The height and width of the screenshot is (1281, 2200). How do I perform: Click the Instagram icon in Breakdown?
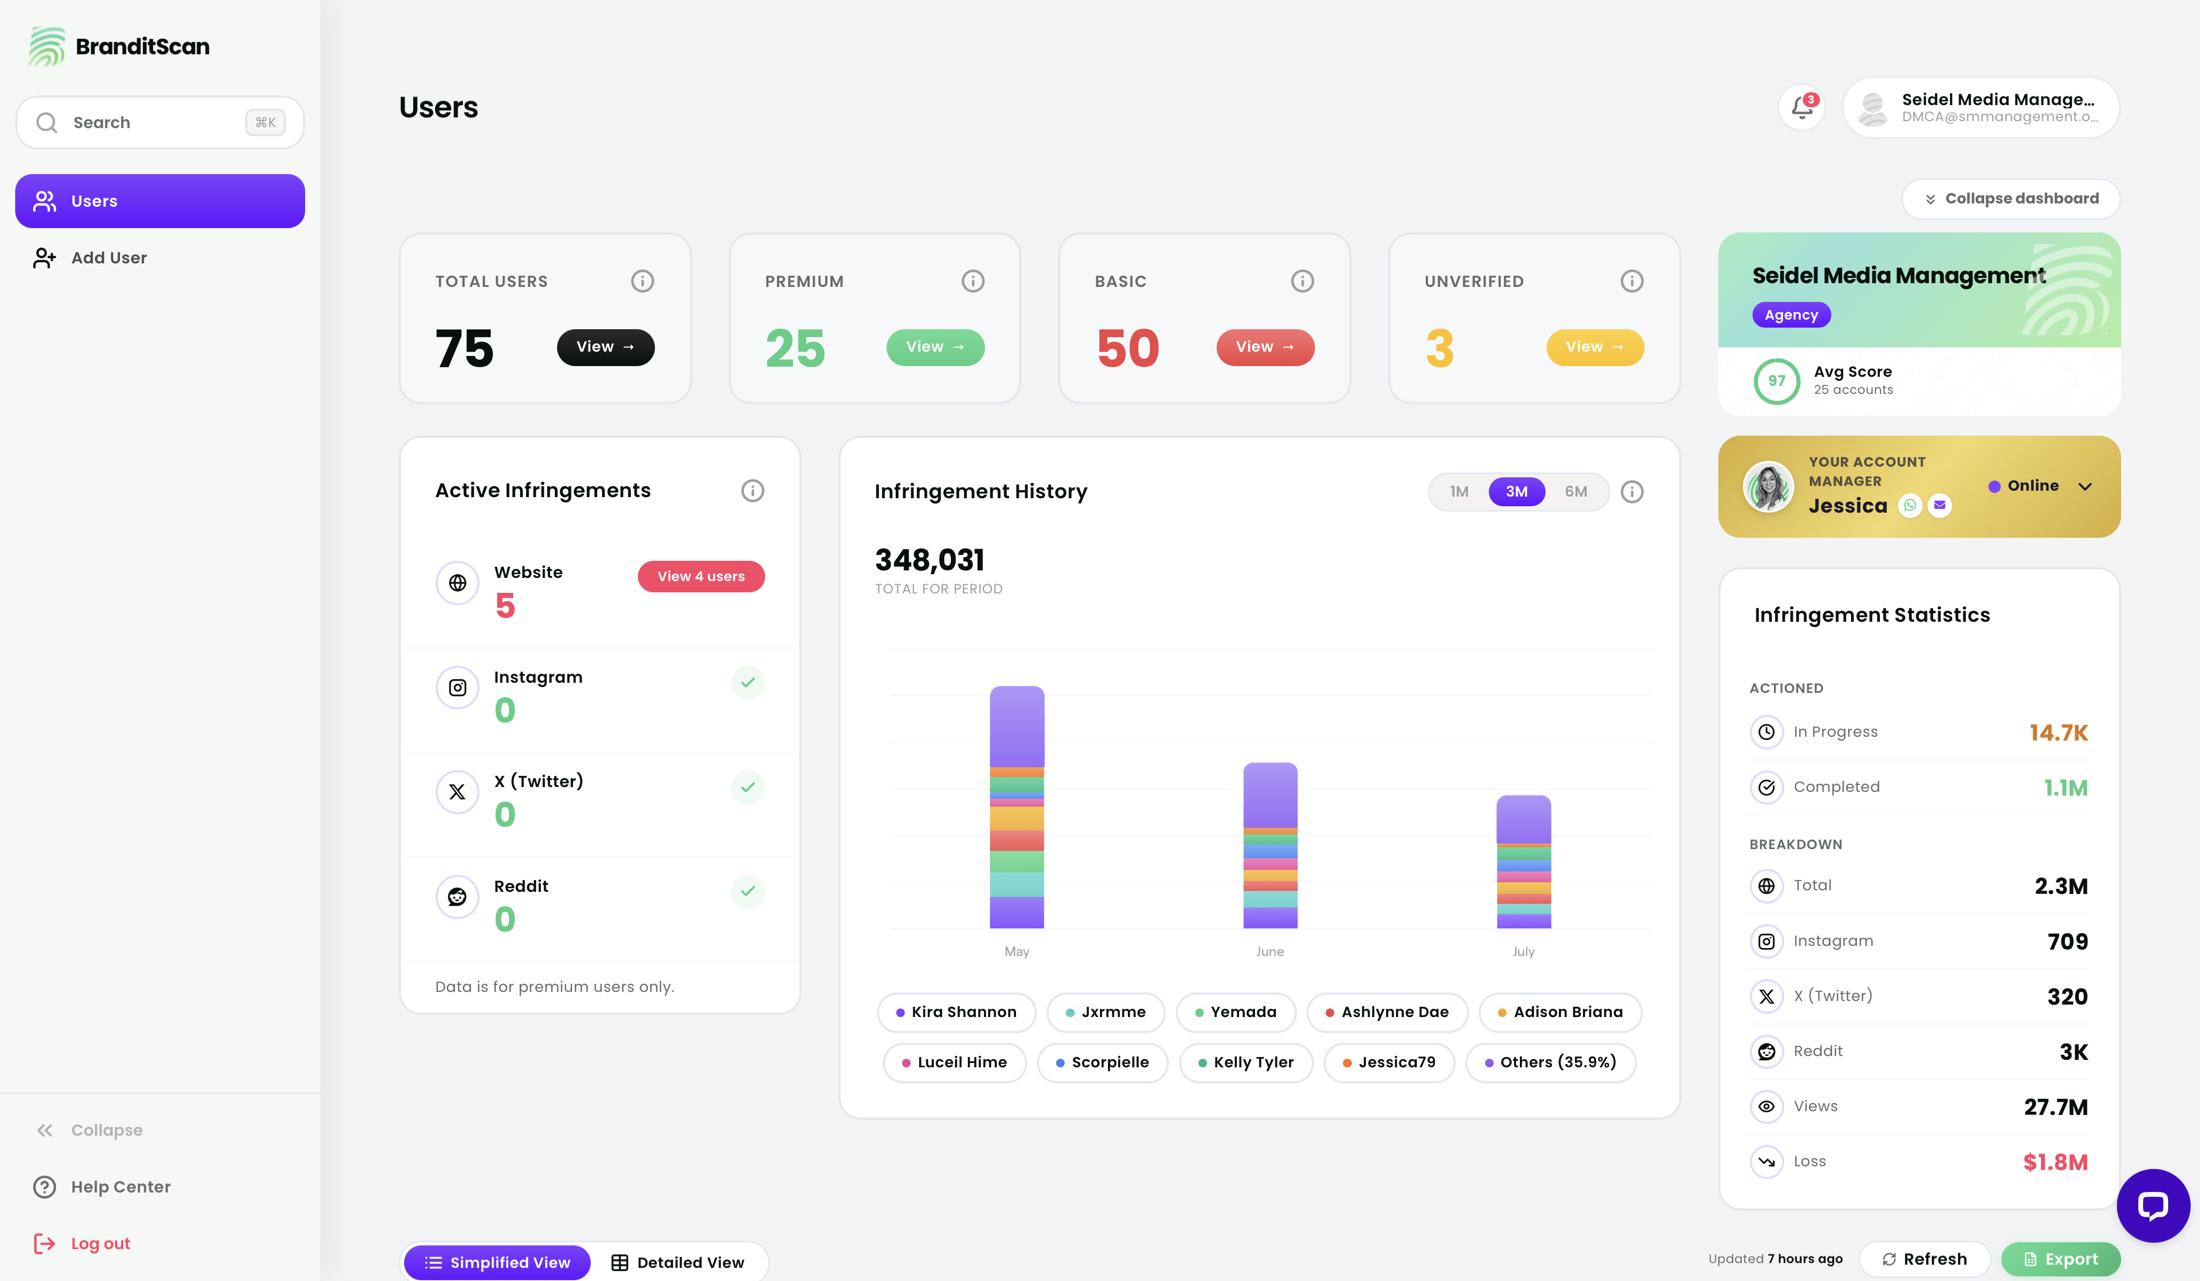[x=1766, y=941]
